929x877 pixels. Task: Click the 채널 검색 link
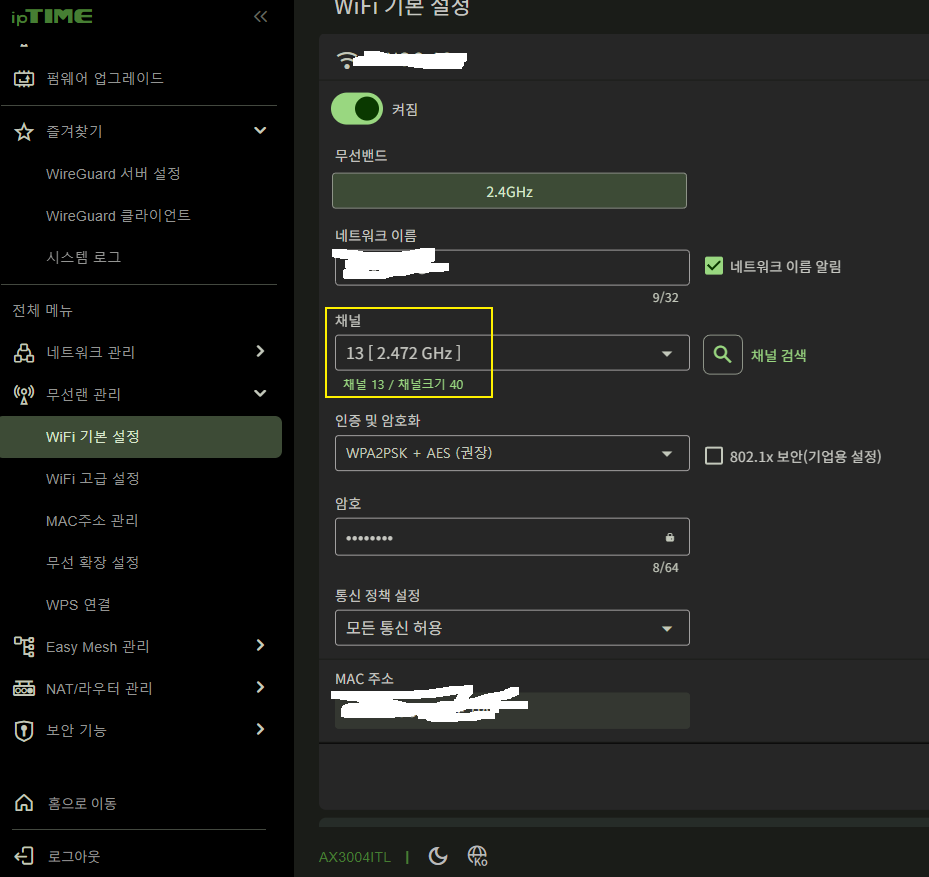tap(779, 355)
